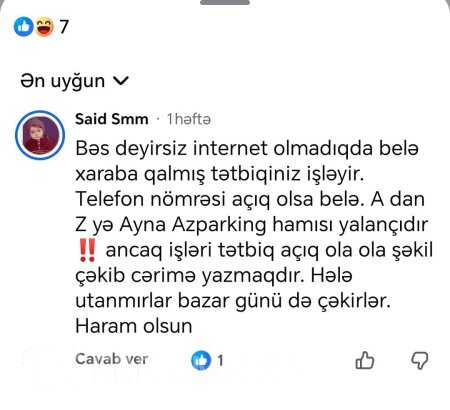
Task: Open Said Smm's profile picture
Action: tap(40, 135)
